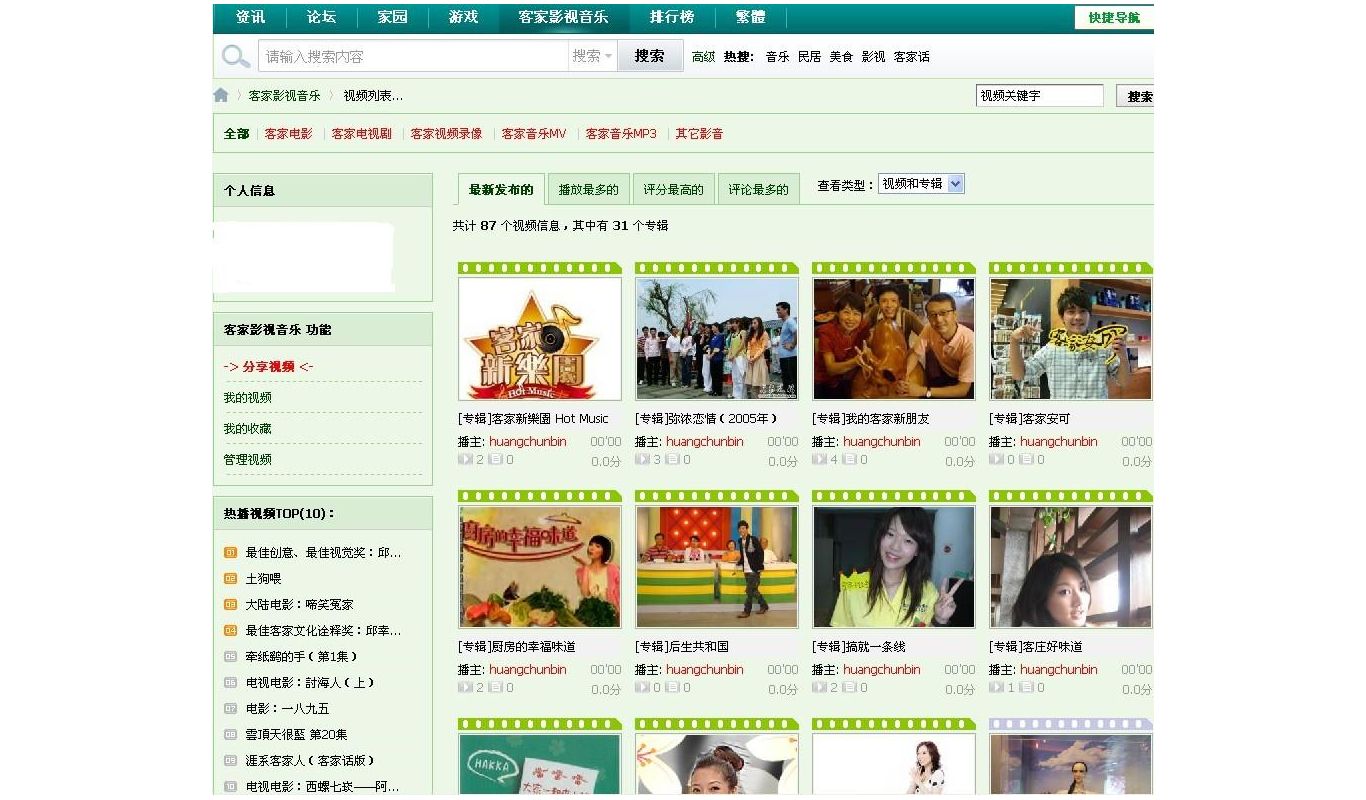Open 我的收藏 in the sidebar
This screenshot has height=800, width=1366.
tap(247, 428)
